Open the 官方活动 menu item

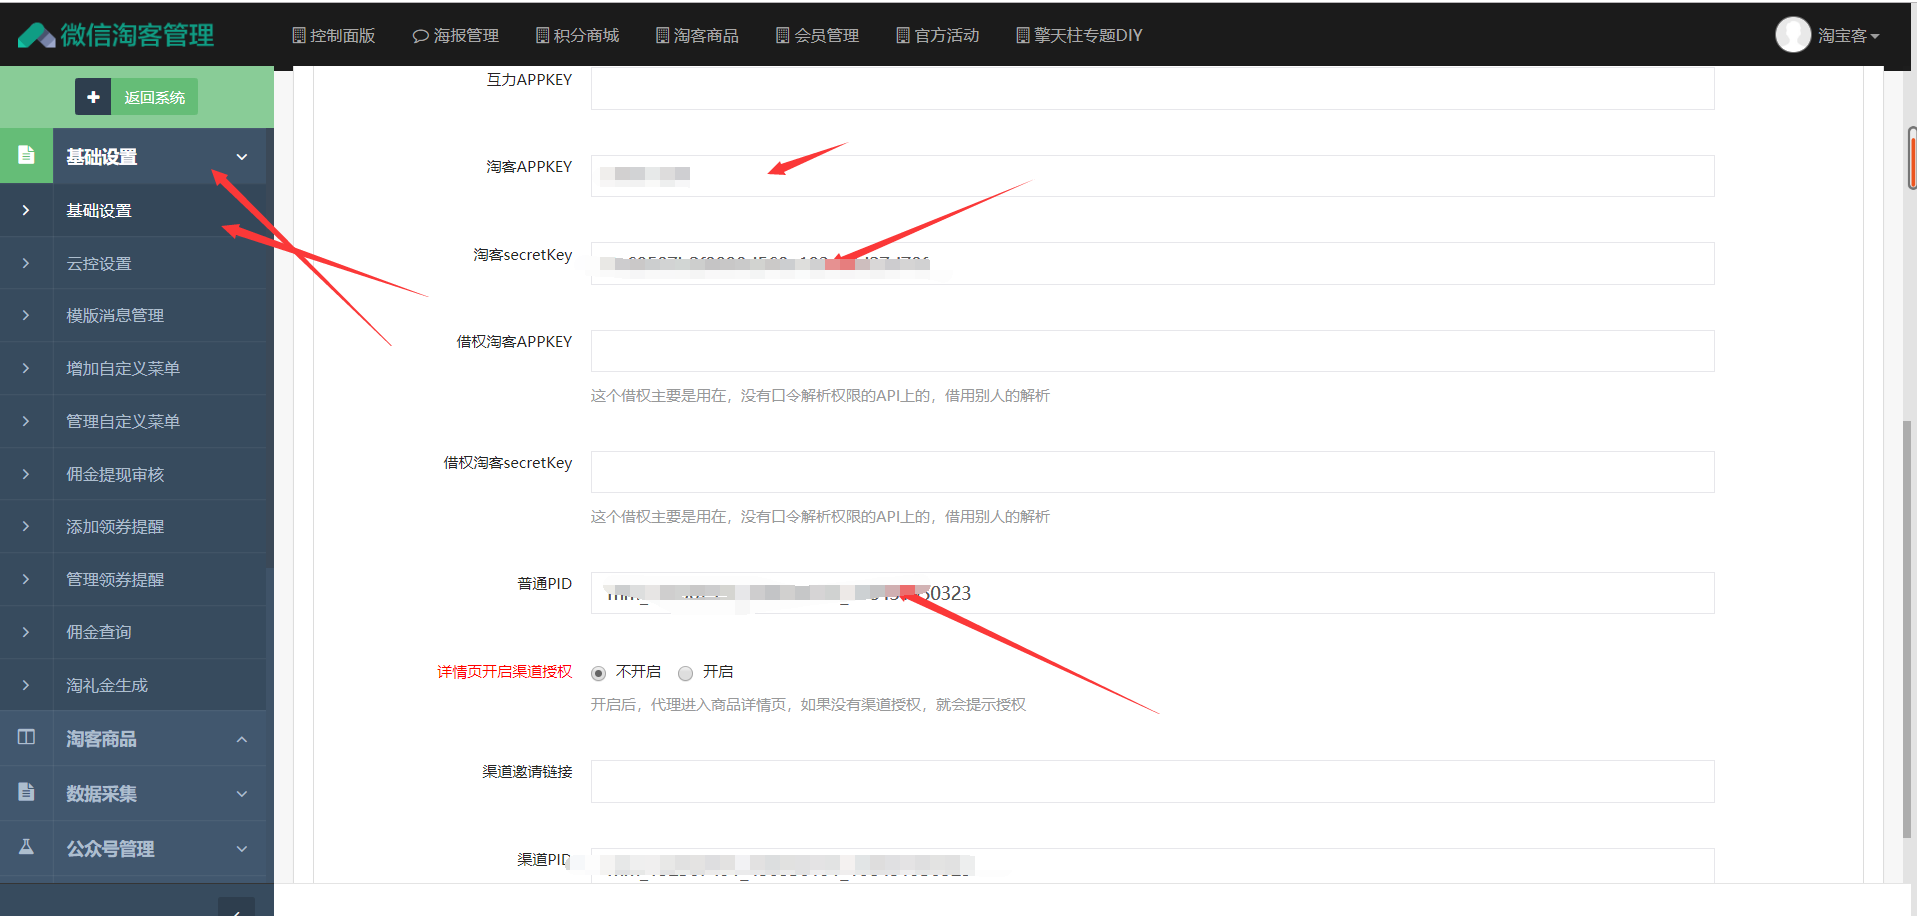[x=937, y=34]
